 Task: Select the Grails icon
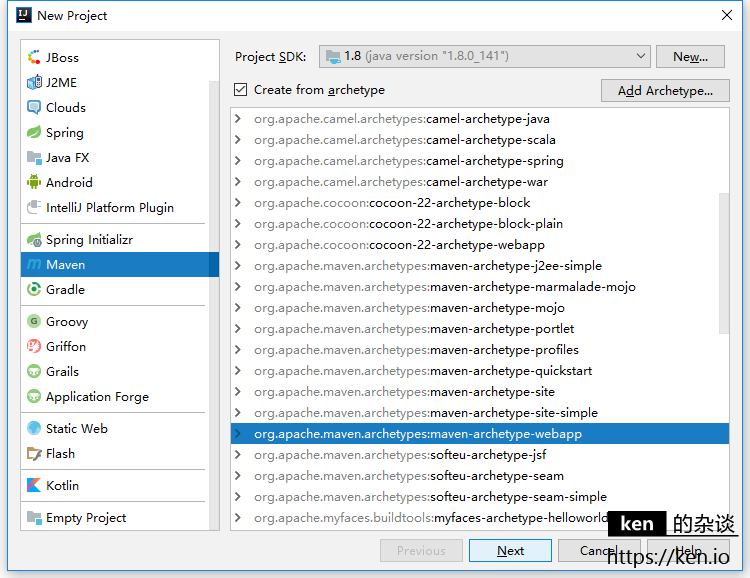tap(34, 371)
